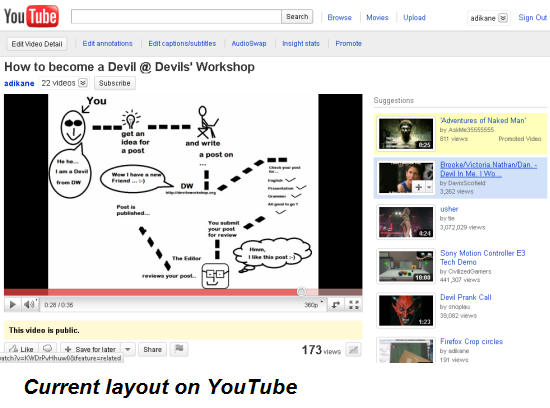550x408 pixels.
Task: Click the add-to-queue plus icon on Brooke/Victoria thumbnail
Action: [x=418, y=187]
